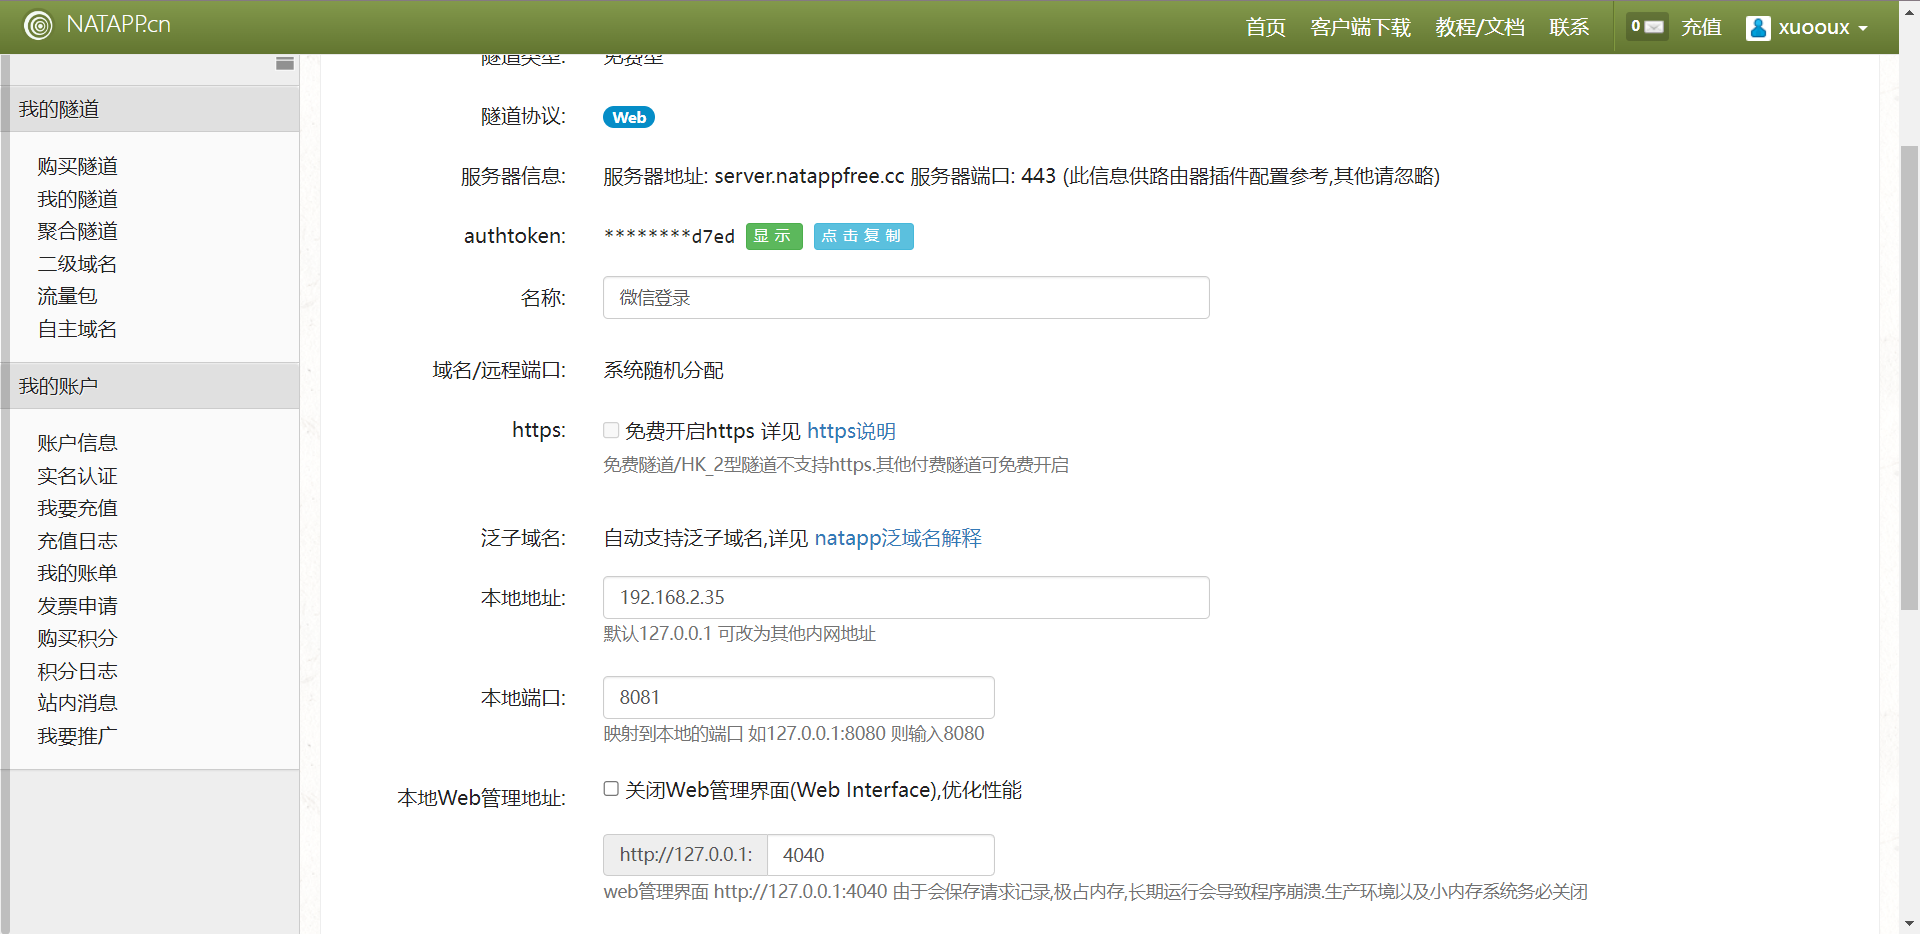Open 账户信息 in the sidebar
The height and width of the screenshot is (934, 1920).
[x=78, y=443]
